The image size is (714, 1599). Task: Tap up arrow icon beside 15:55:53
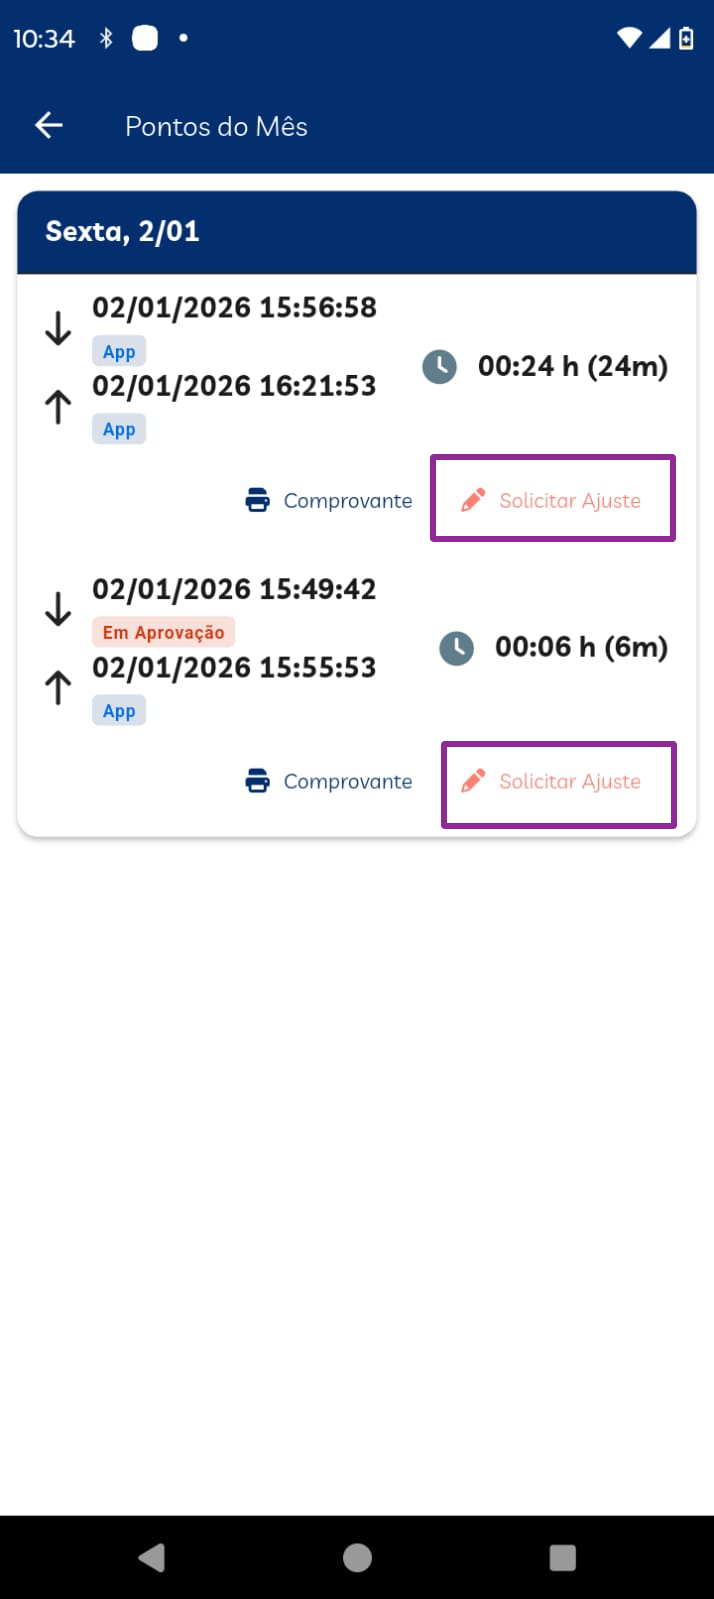(58, 687)
